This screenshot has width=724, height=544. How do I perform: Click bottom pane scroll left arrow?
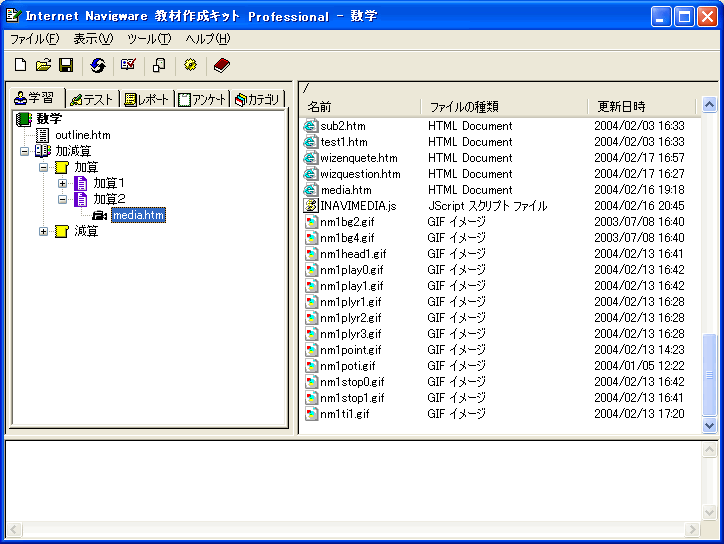tap(14, 529)
